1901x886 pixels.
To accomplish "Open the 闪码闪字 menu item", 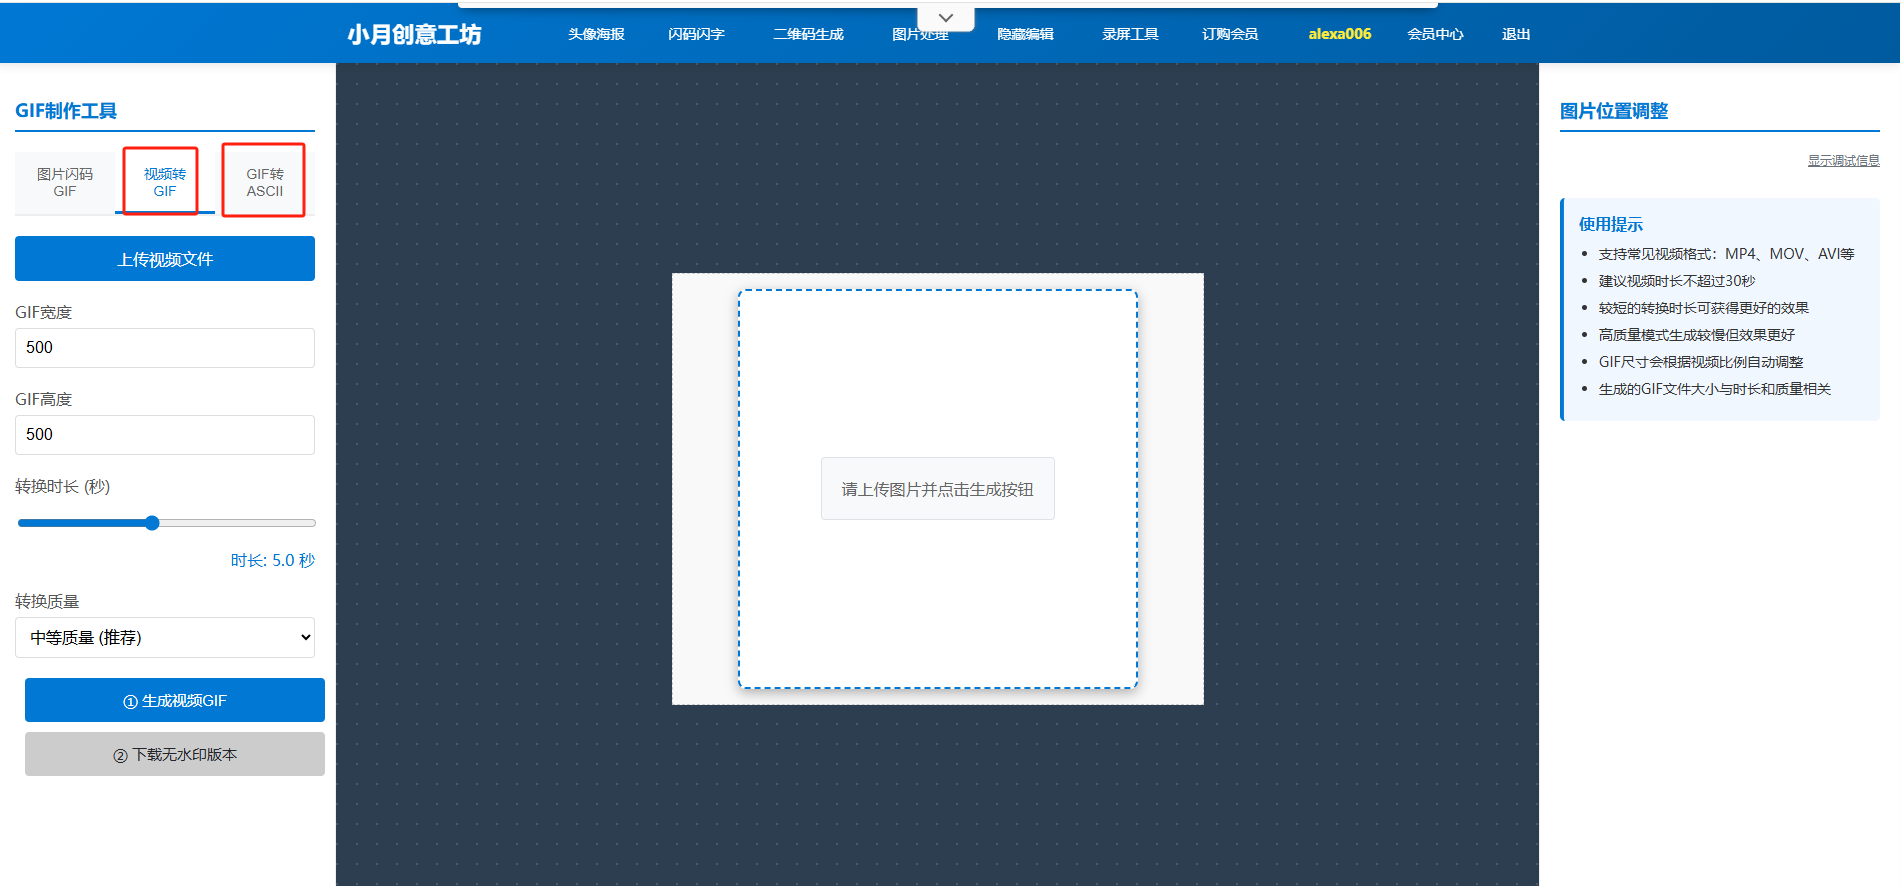I will click(696, 34).
